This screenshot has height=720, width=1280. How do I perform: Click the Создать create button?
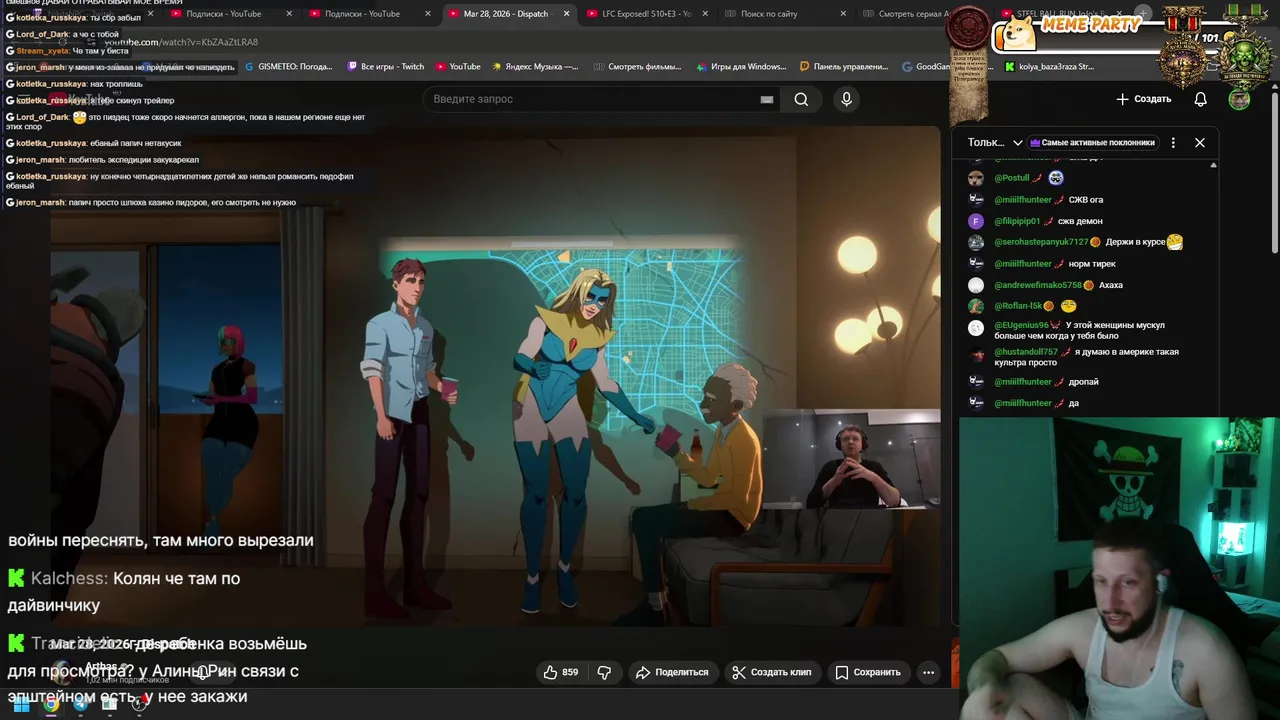tap(1143, 99)
